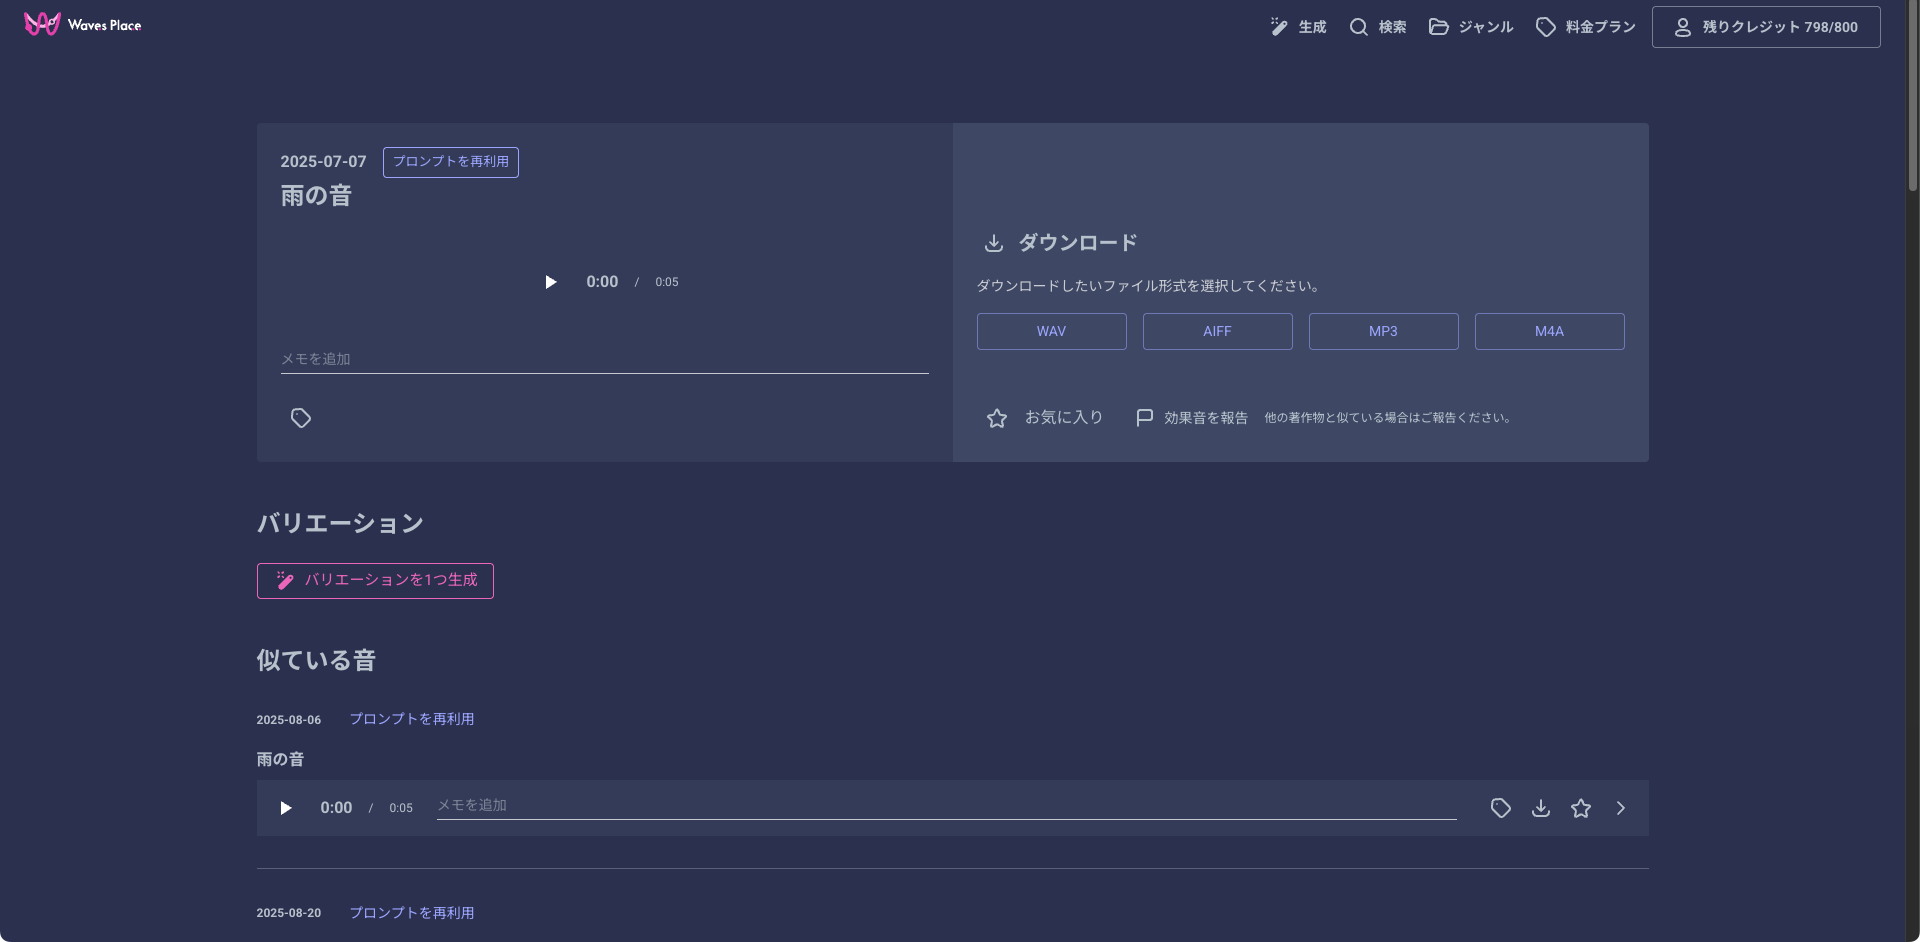This screenshot has height=942, width=1920.
Task: Play the main 雨の音 sound
Action: [x=550, y=282]
